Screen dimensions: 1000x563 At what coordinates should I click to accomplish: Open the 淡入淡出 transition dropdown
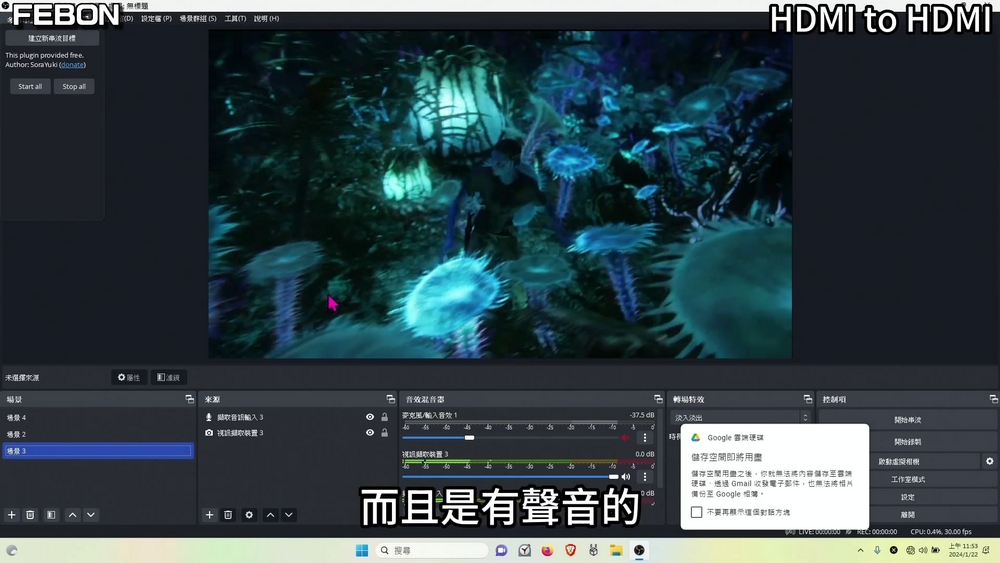(x=740, y=417)
